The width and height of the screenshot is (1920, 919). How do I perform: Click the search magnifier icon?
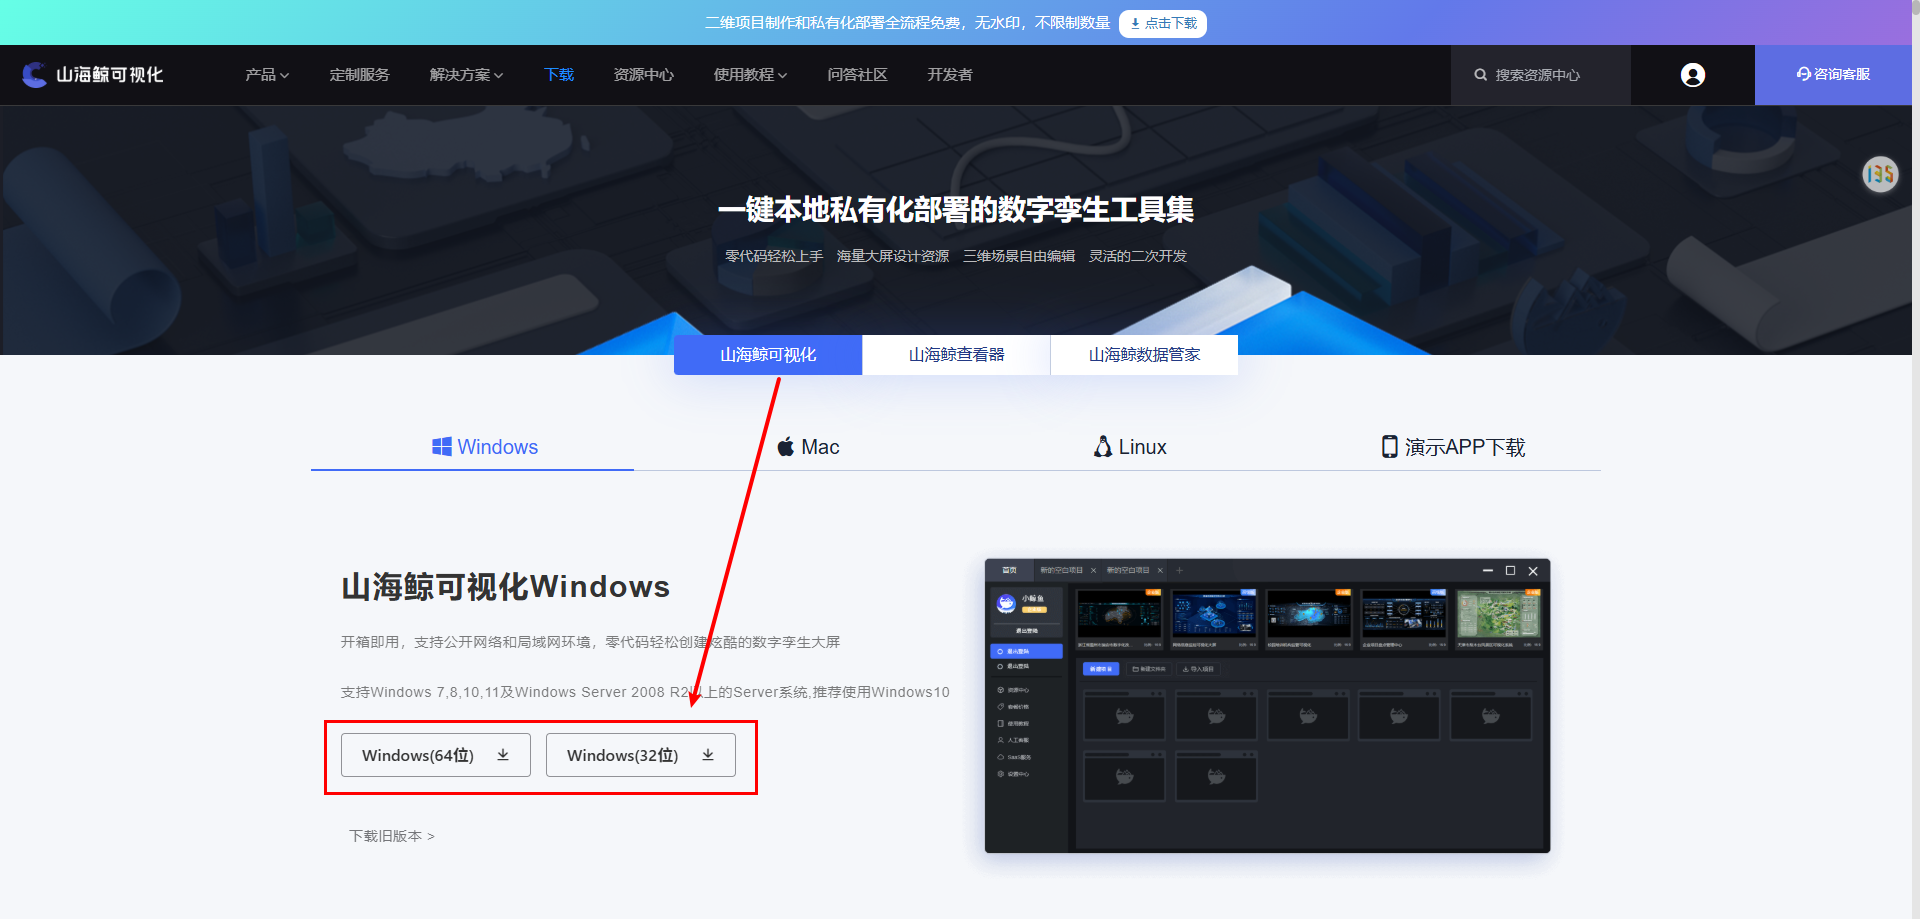[x=1480, y=75]
